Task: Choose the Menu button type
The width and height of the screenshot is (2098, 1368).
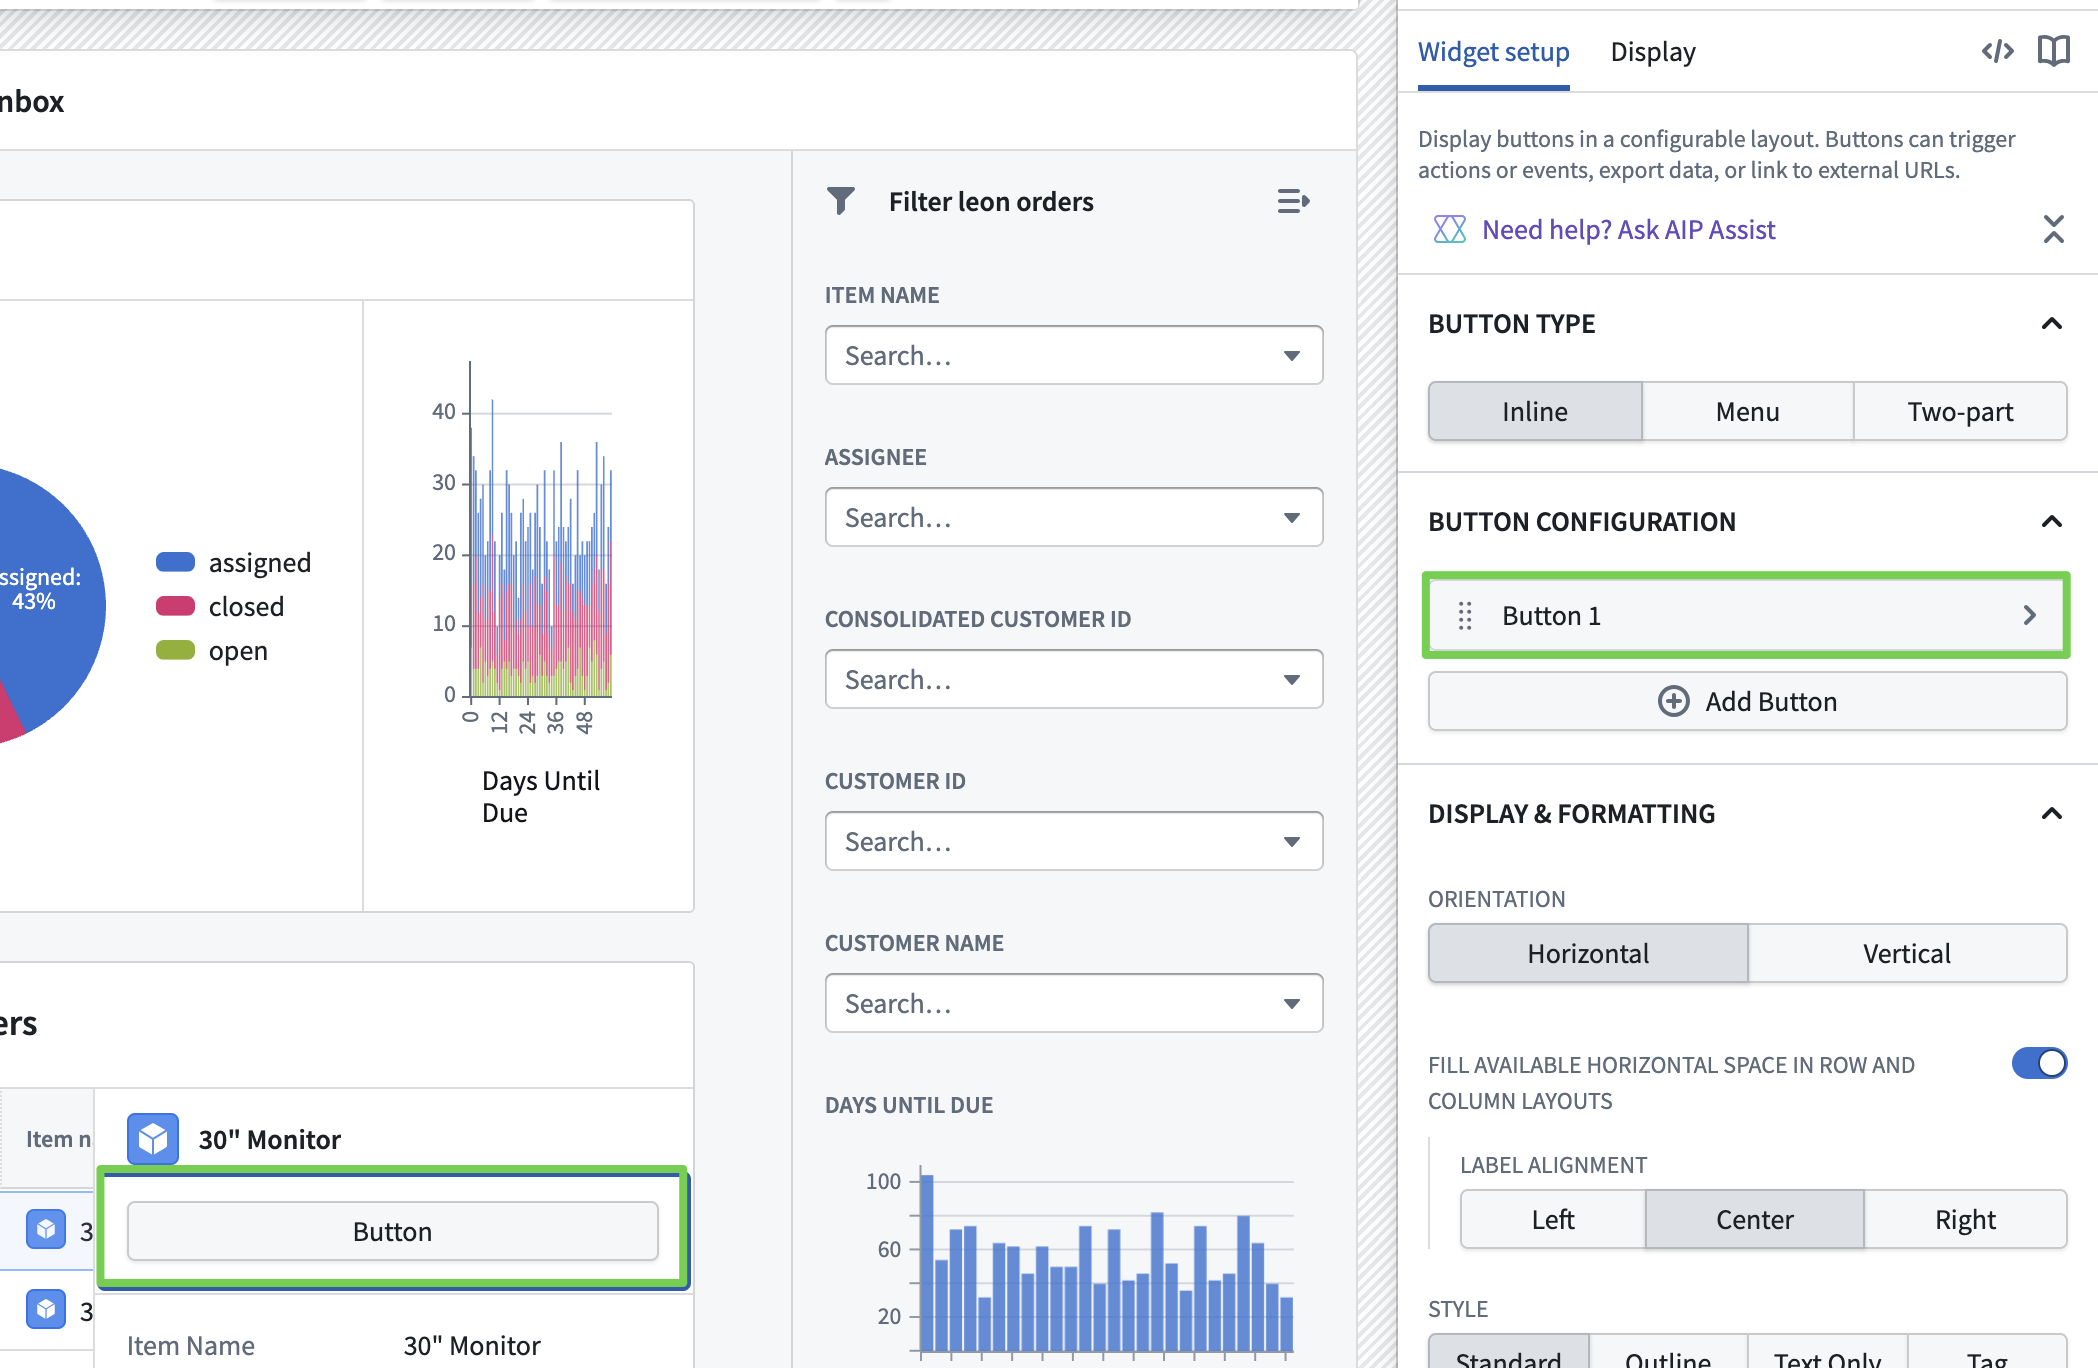Action: click(1747, 412)
